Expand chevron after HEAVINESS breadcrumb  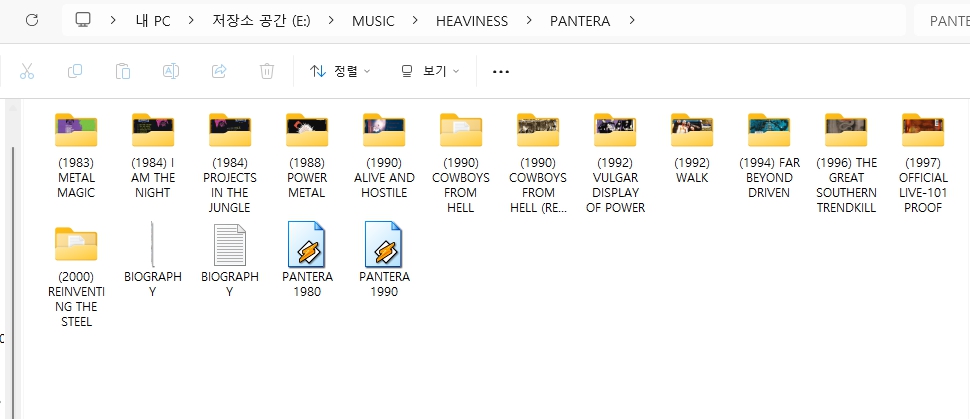point(529,20)
